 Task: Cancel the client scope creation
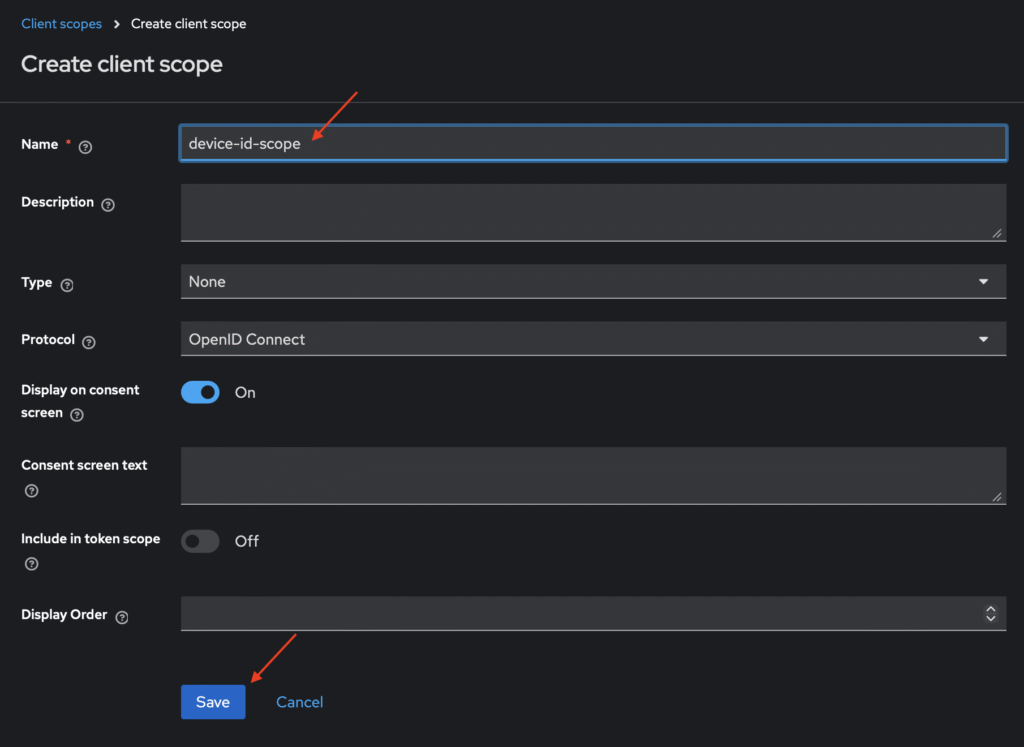(x=299, y=702)
